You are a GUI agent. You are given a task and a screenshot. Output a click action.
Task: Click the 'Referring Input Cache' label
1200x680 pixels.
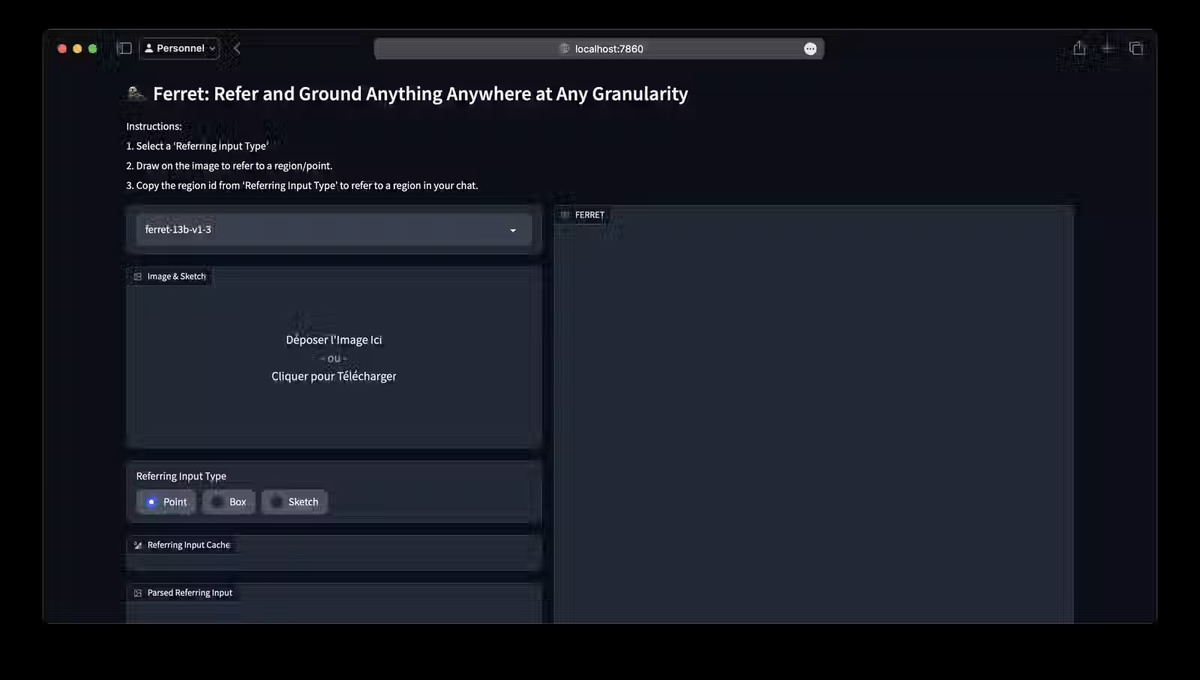click(x=188, y=545)
